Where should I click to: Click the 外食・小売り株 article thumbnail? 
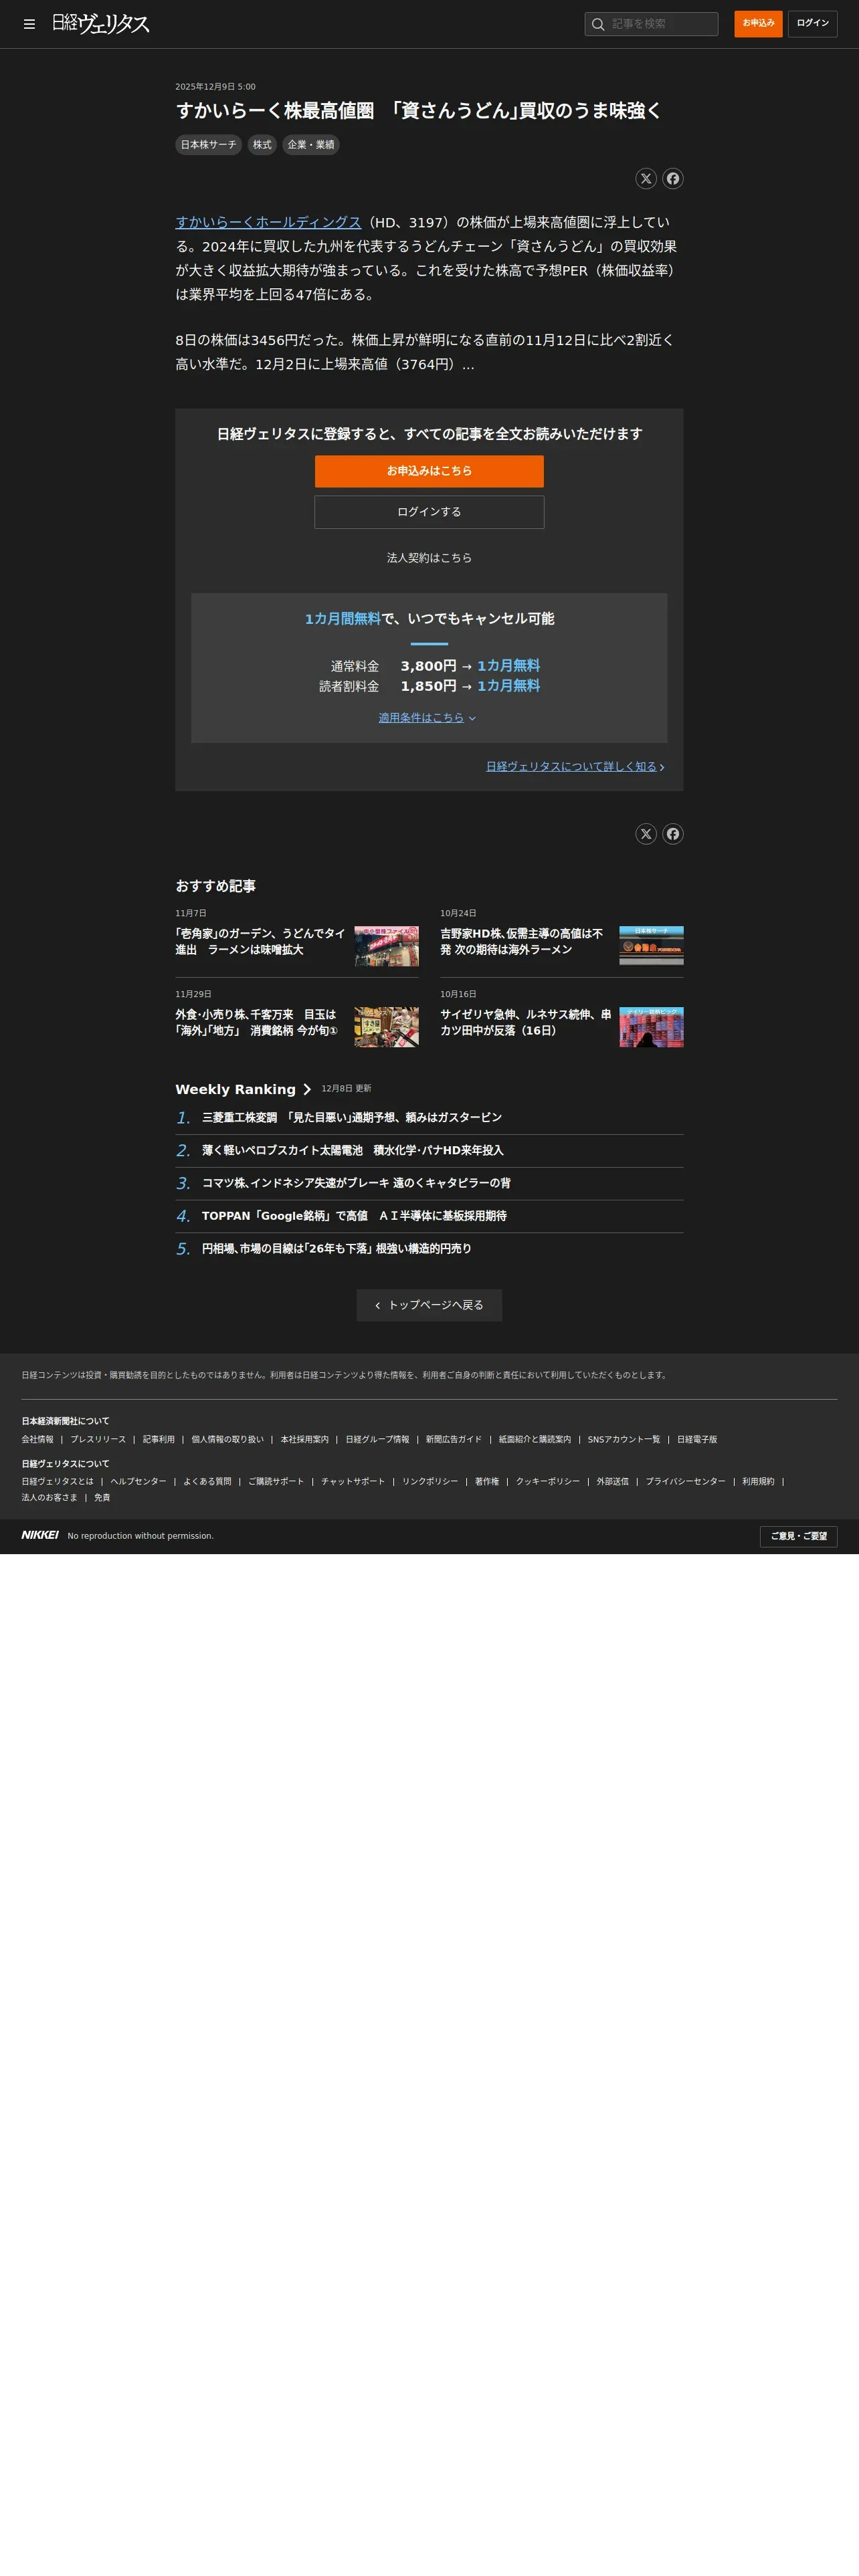386,1027
